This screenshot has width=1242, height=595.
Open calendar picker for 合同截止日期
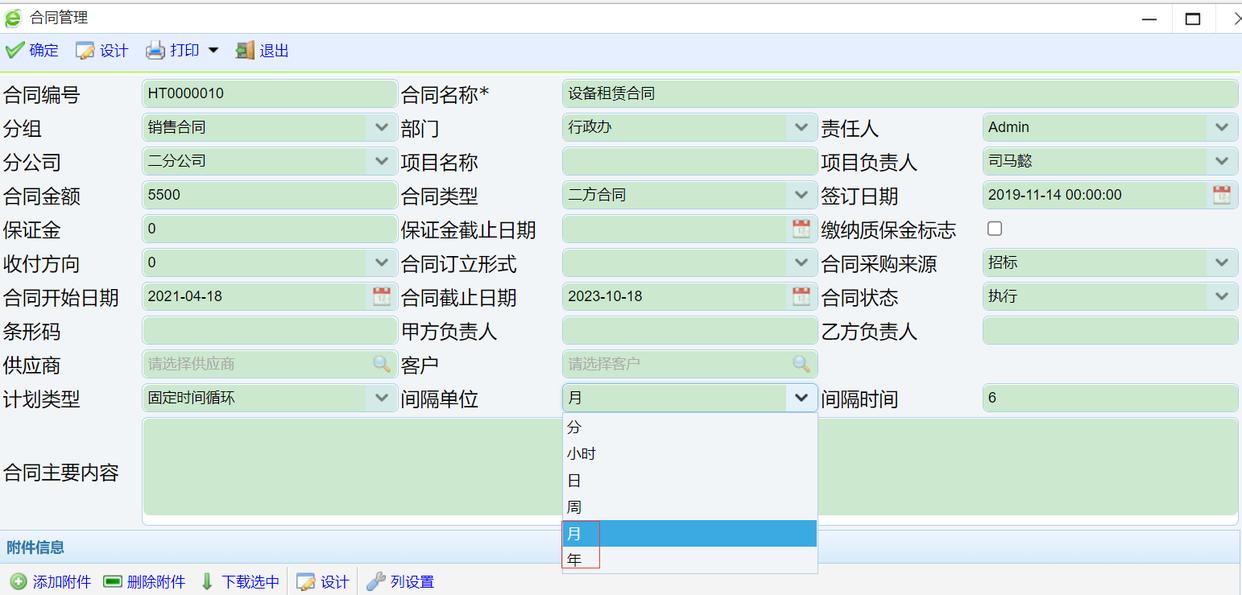coord(801,296)
